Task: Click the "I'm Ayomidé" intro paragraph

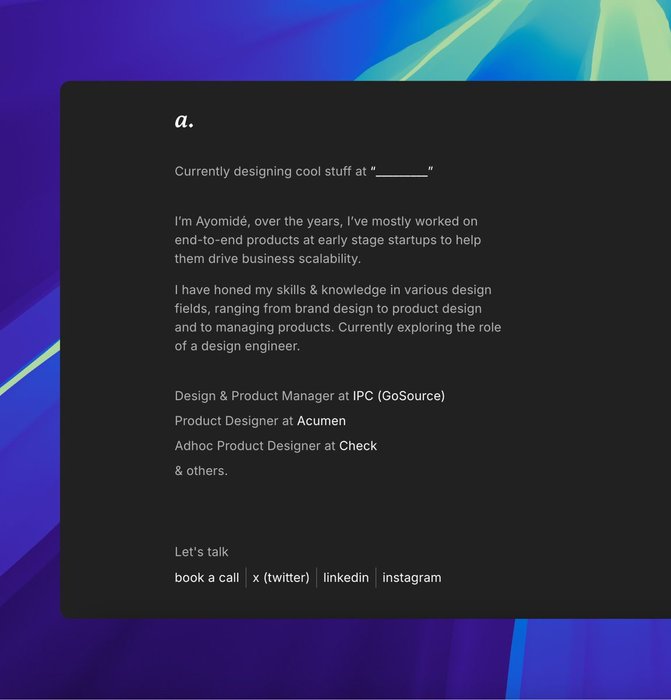Action: click(x=326, y=240)
